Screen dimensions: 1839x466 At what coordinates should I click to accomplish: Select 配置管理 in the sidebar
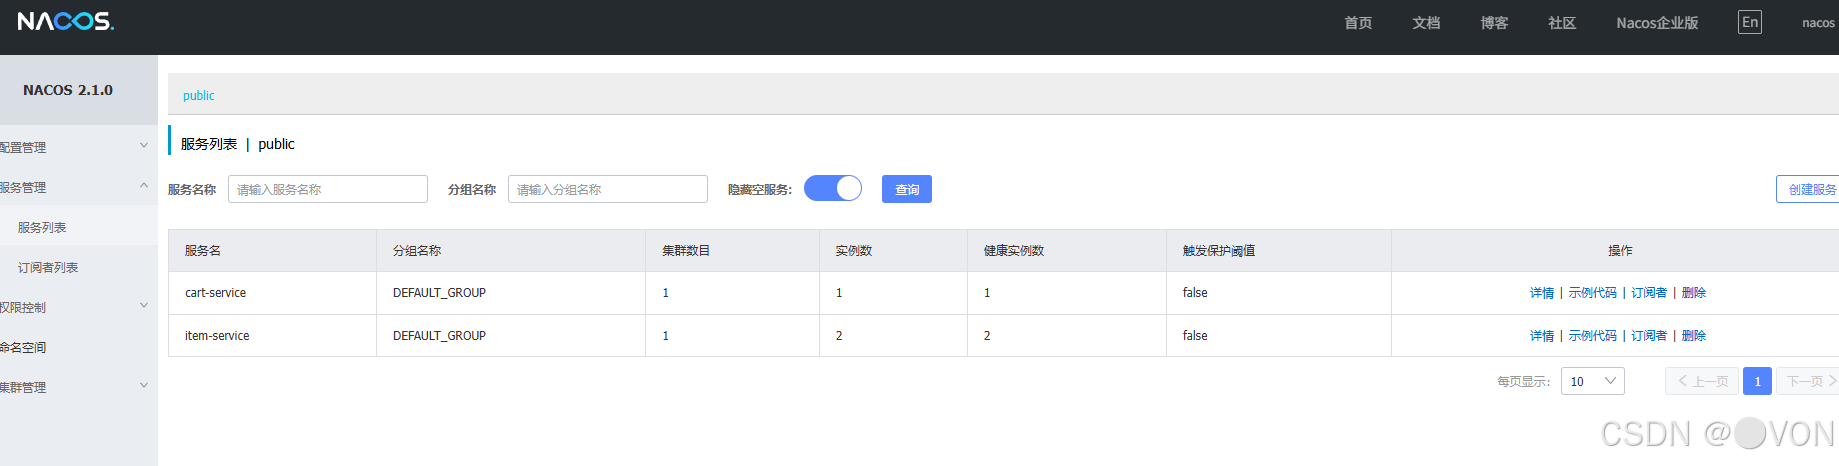pos(23,147)
